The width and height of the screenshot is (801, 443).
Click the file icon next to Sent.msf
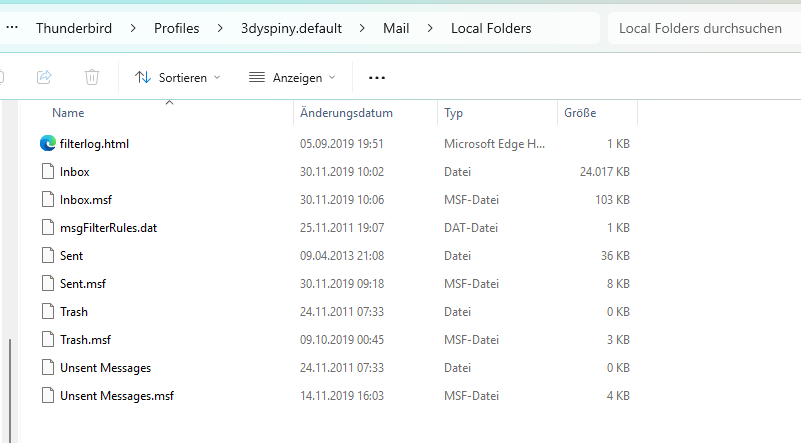(48, 283)
